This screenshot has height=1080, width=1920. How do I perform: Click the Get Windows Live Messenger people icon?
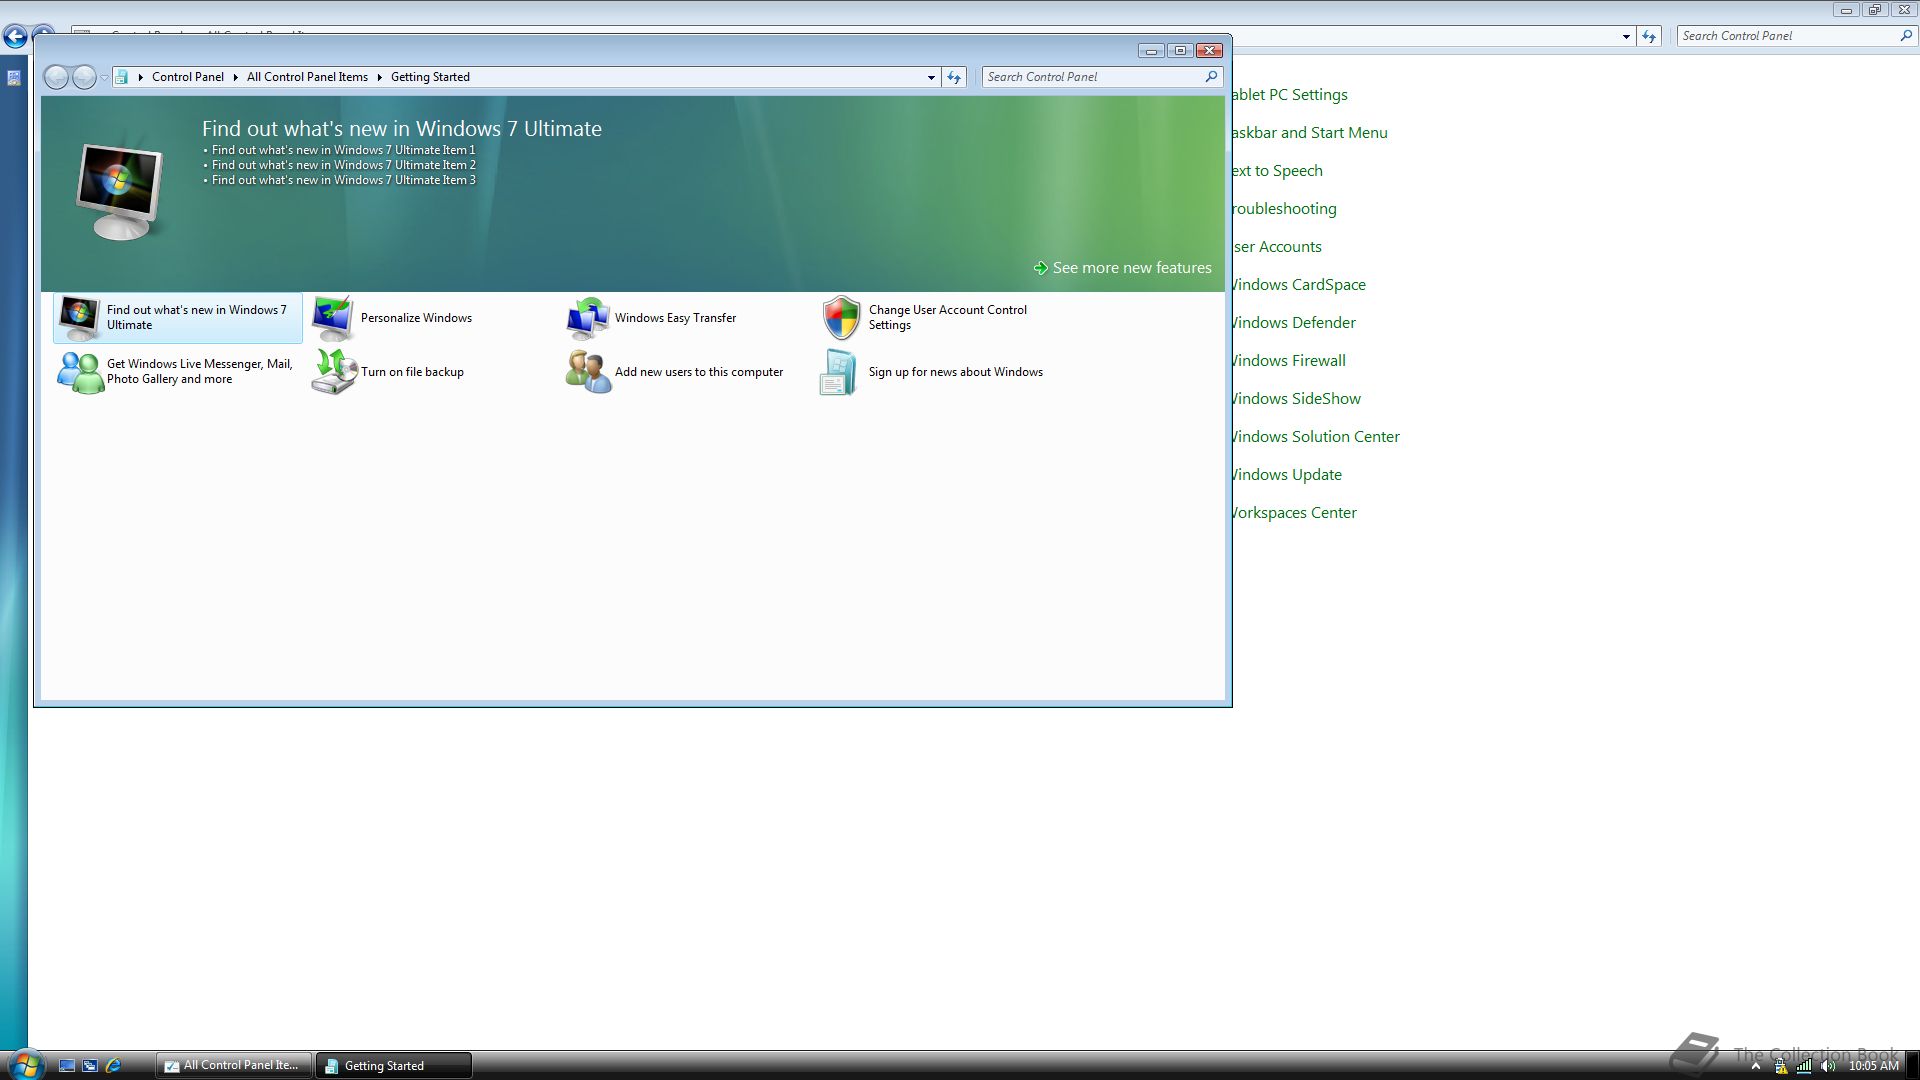pyautogui.click(x=80, y=372)
